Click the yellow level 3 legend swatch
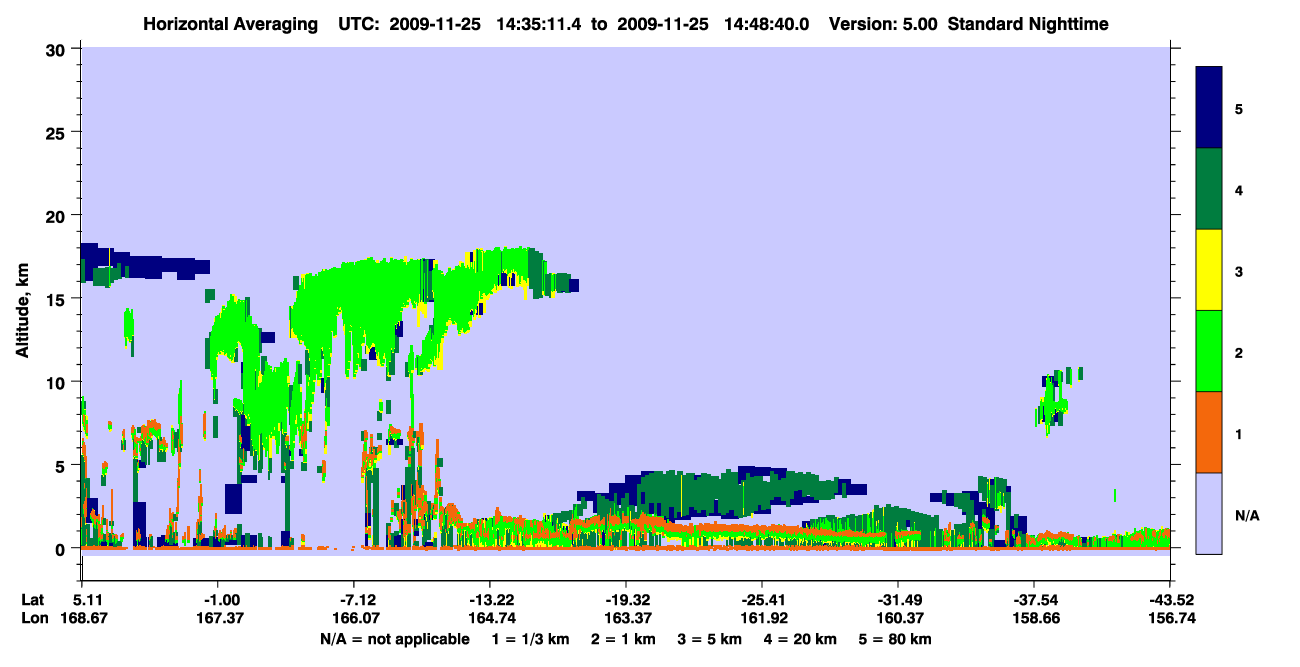 1209,270
